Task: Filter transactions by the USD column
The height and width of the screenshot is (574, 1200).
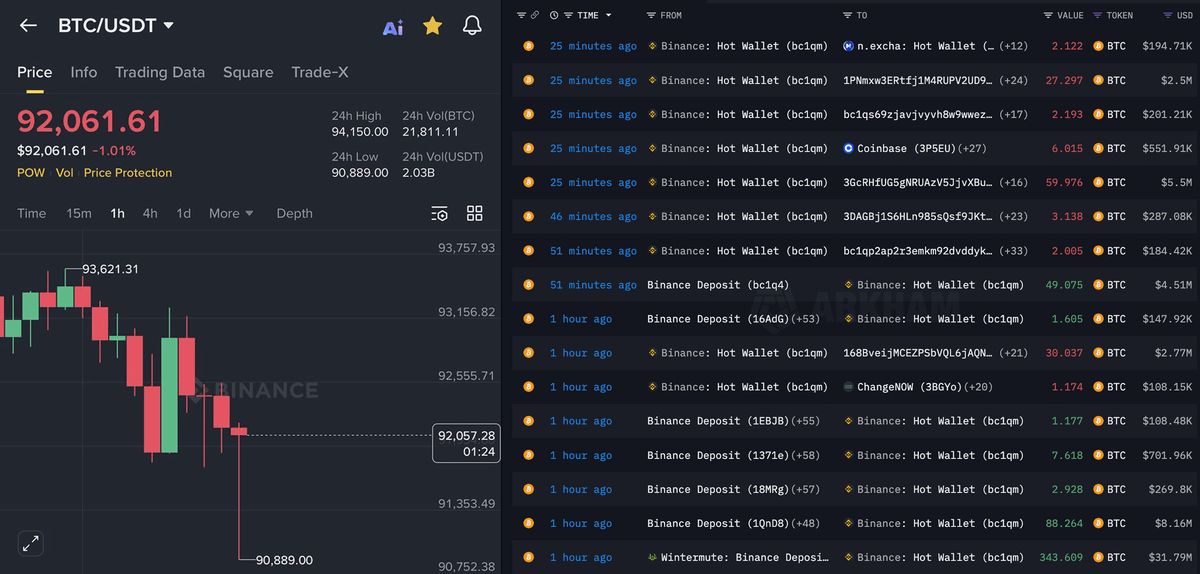Action: (x=1167, y=15)
